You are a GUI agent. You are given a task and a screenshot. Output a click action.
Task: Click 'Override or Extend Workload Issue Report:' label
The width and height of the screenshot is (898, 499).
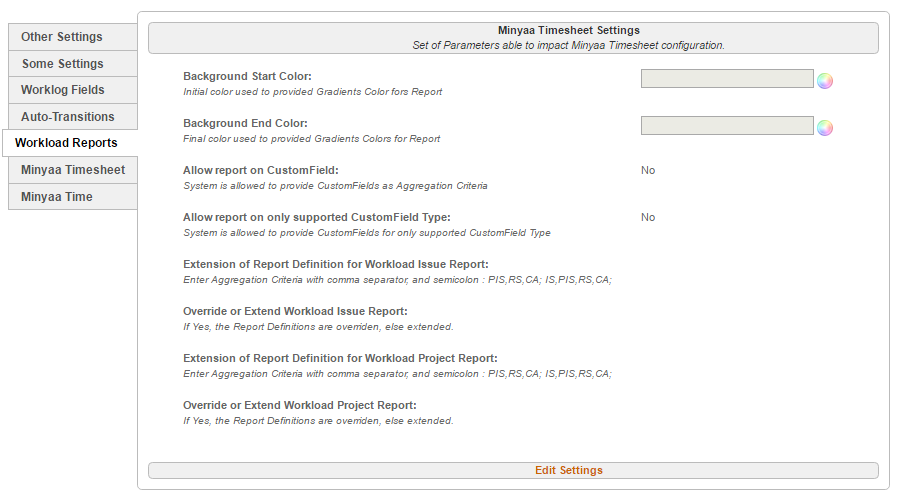pyautogui.click(x=295, y=311)
